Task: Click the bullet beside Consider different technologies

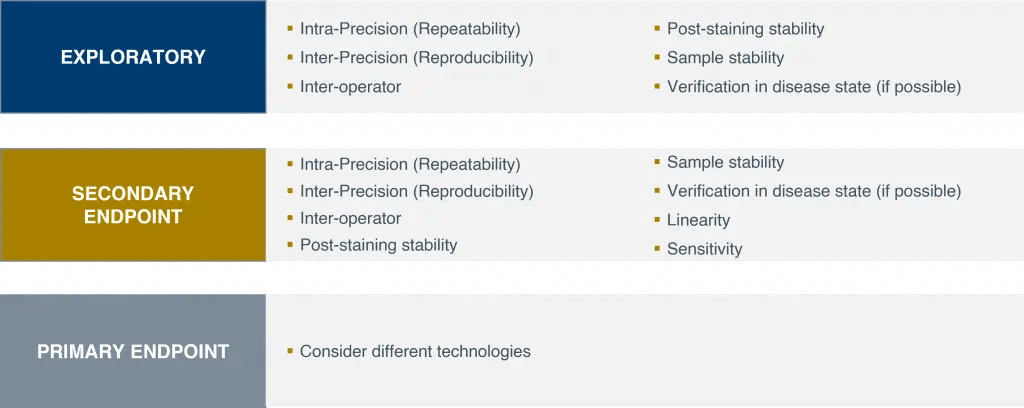Action: [290, 351]
